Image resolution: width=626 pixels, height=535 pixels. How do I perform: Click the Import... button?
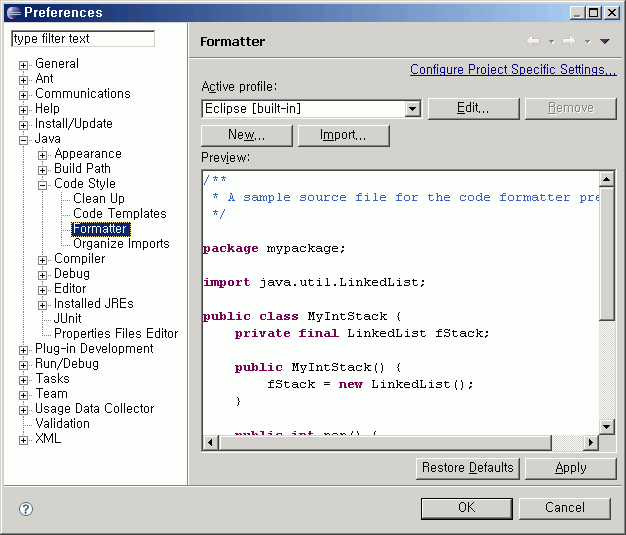pos(343,135)
